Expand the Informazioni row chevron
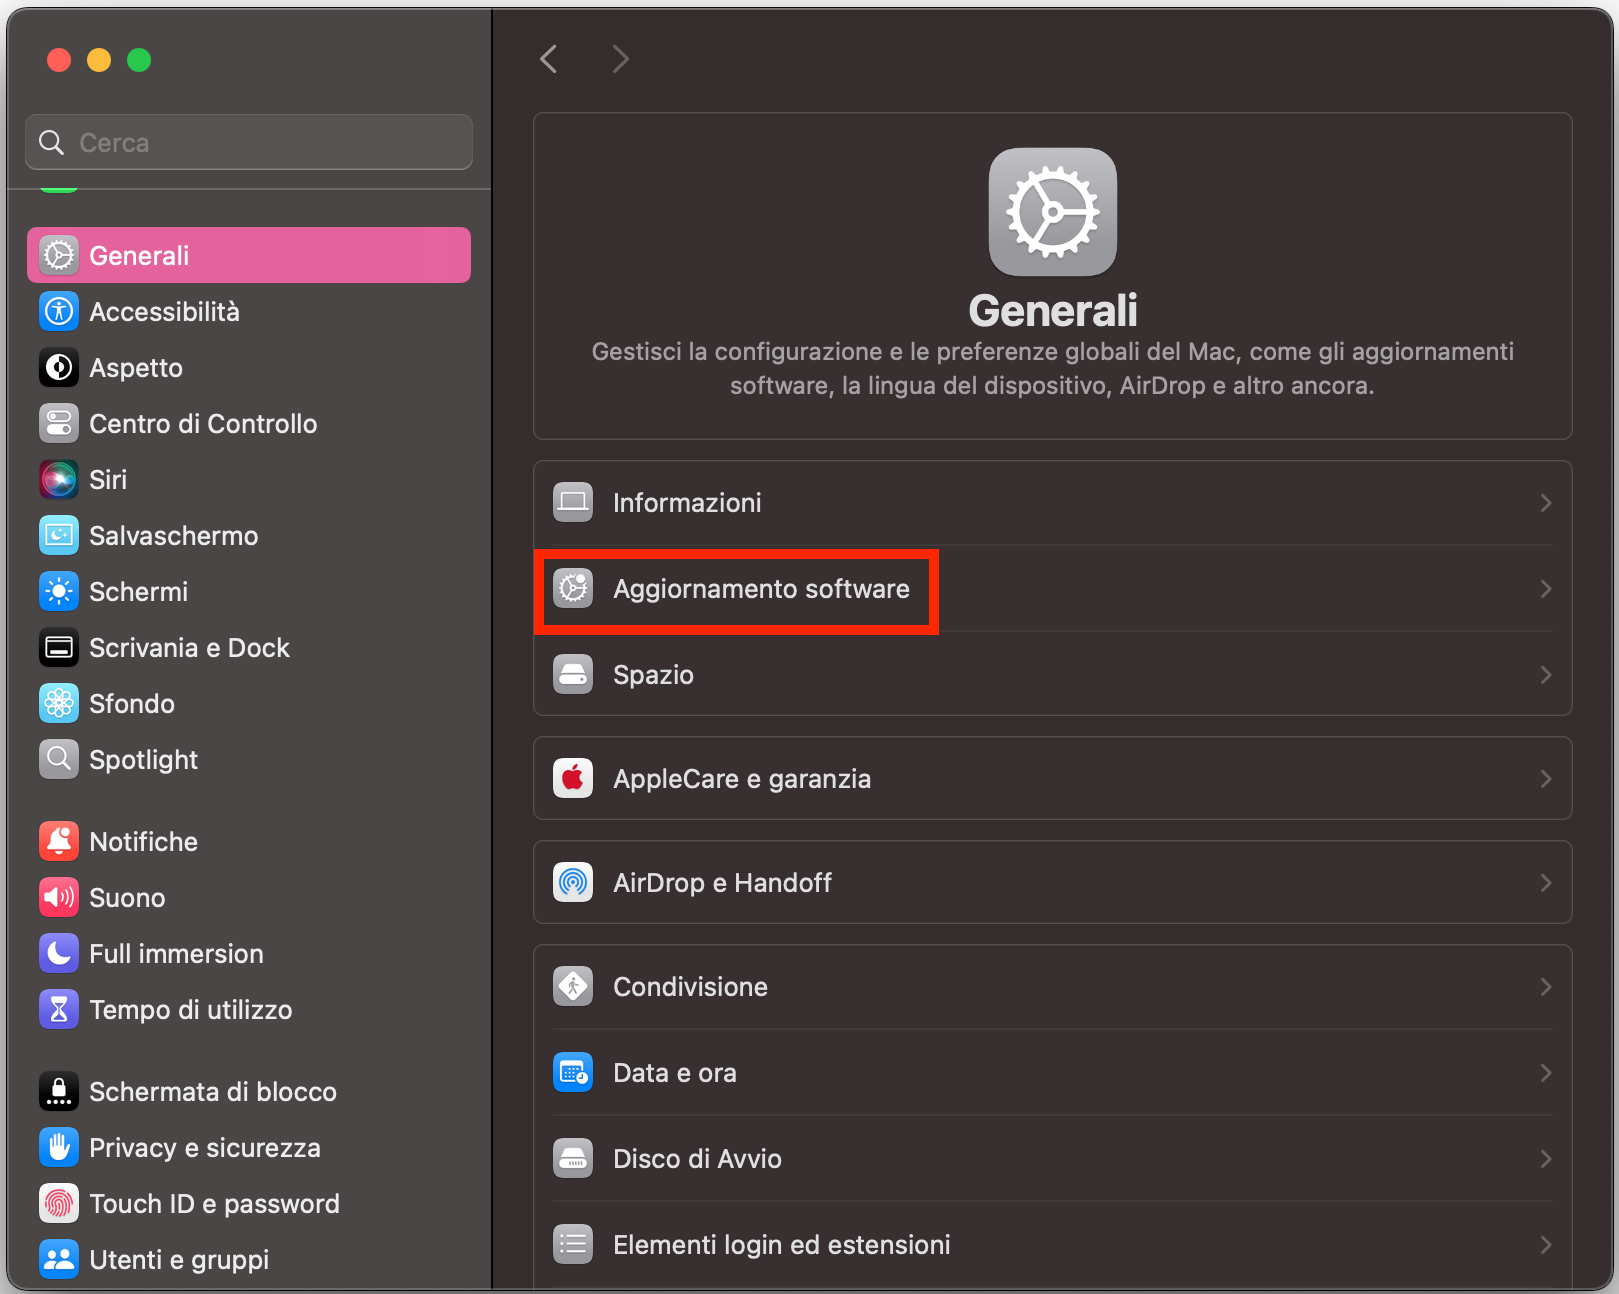Viewport: 1619px width, 1294px height. point(1545,503)
